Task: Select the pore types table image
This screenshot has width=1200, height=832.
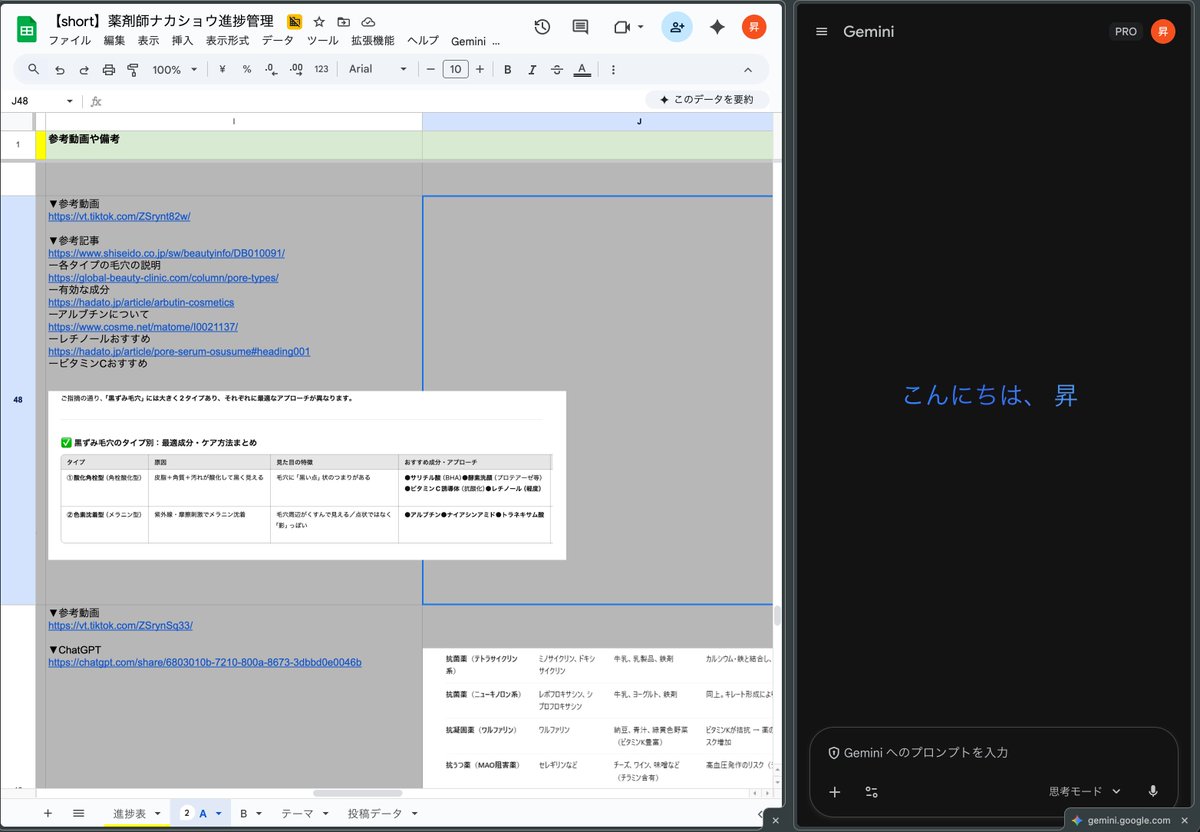Action: tap(307, 475)
